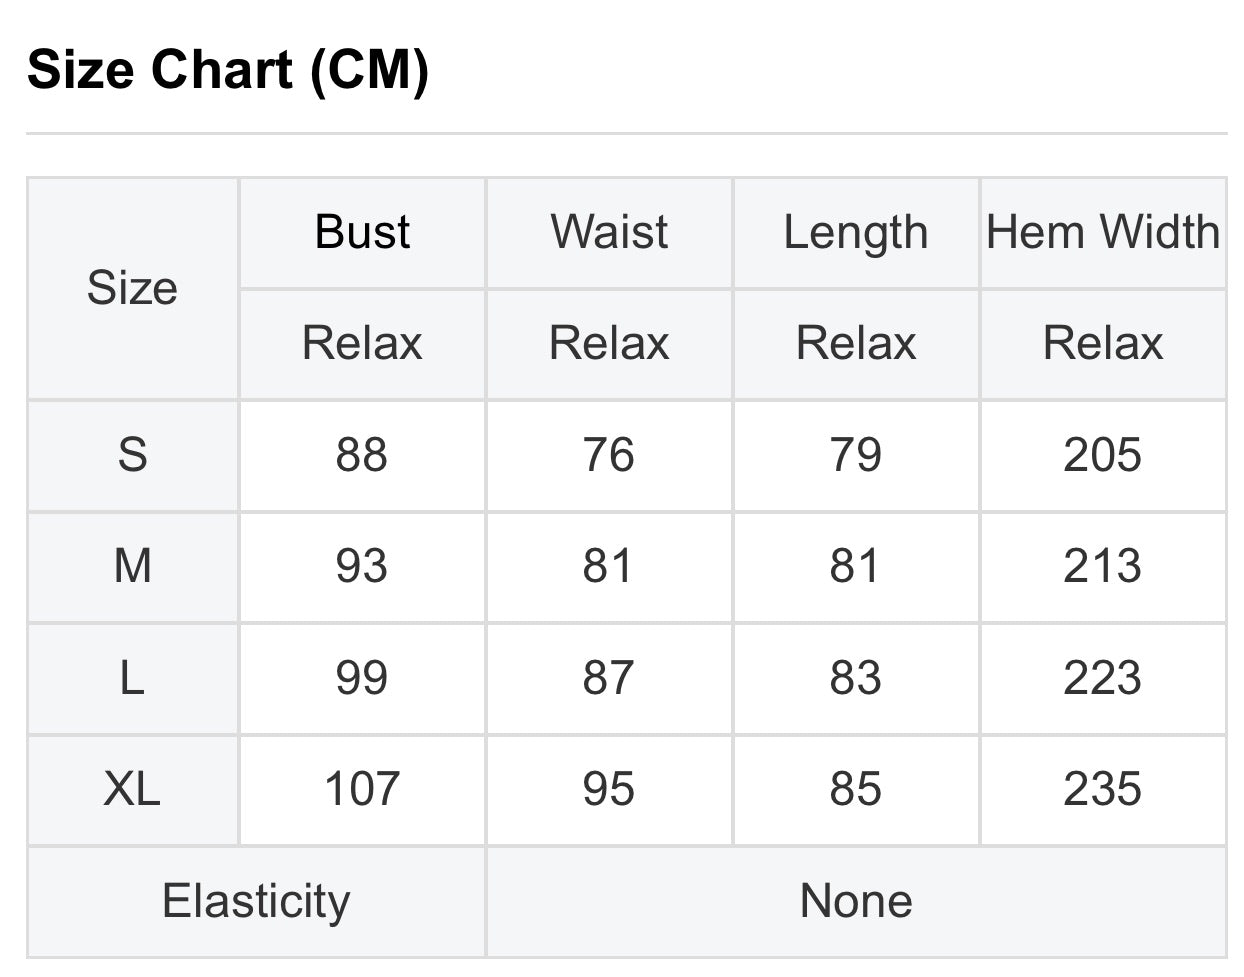Select the Waist column header
Screen dimensions: 1244x977
pos(609,232)
